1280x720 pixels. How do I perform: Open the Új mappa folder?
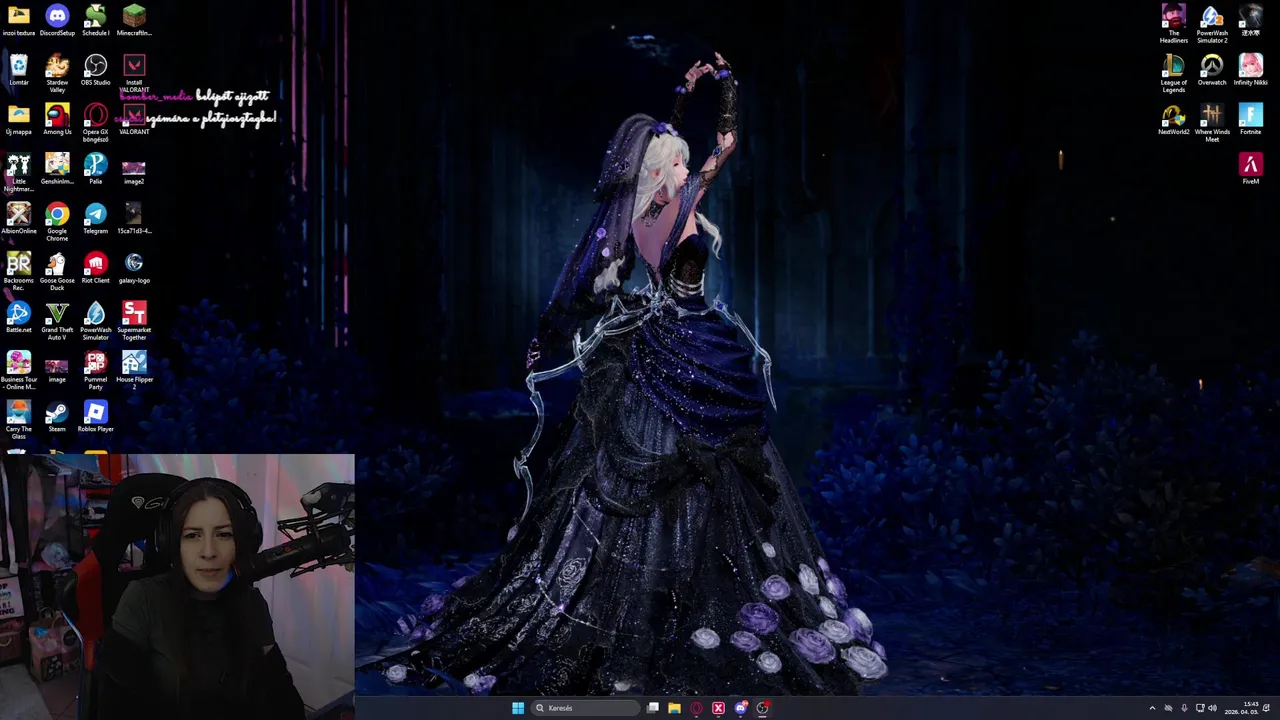click(x=18, y=119)
